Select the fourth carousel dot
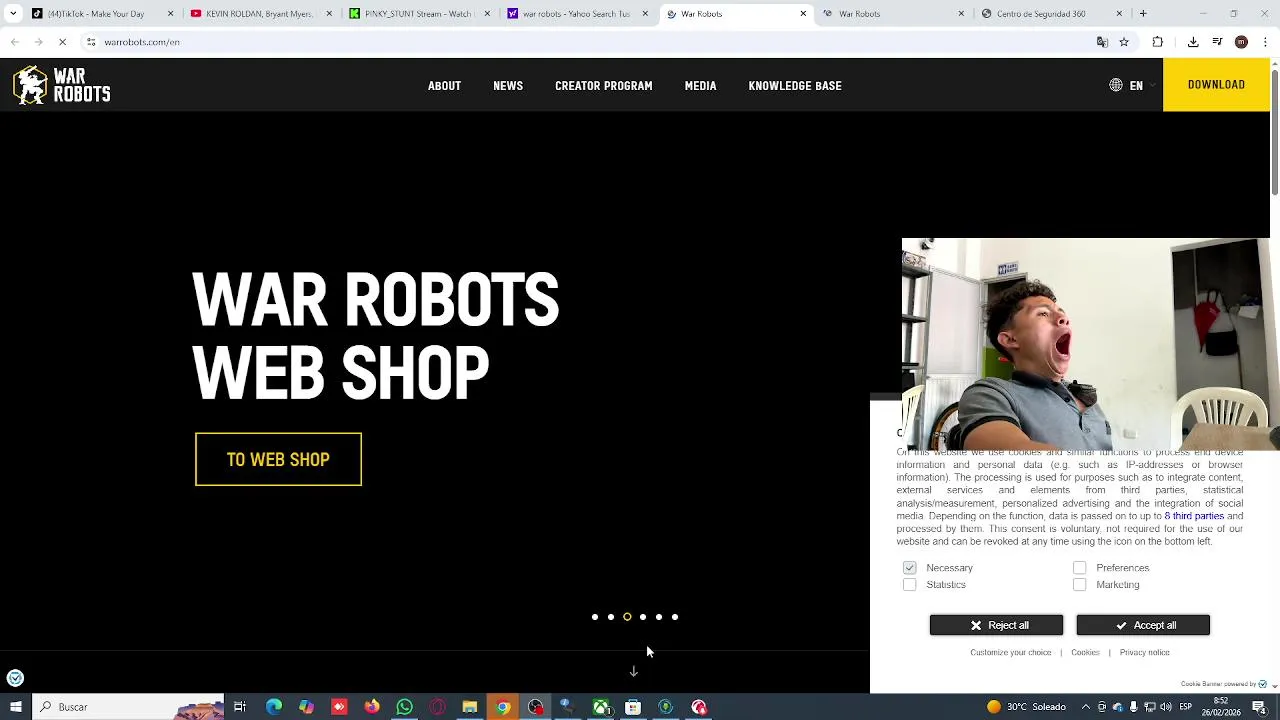Screen dimensions: 1280x720 [x=643, y=617]
